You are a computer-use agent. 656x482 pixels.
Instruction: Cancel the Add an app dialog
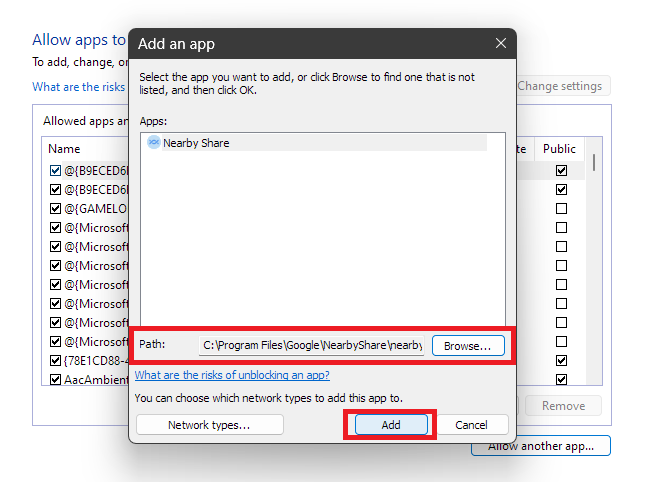(x=471, y=425)
